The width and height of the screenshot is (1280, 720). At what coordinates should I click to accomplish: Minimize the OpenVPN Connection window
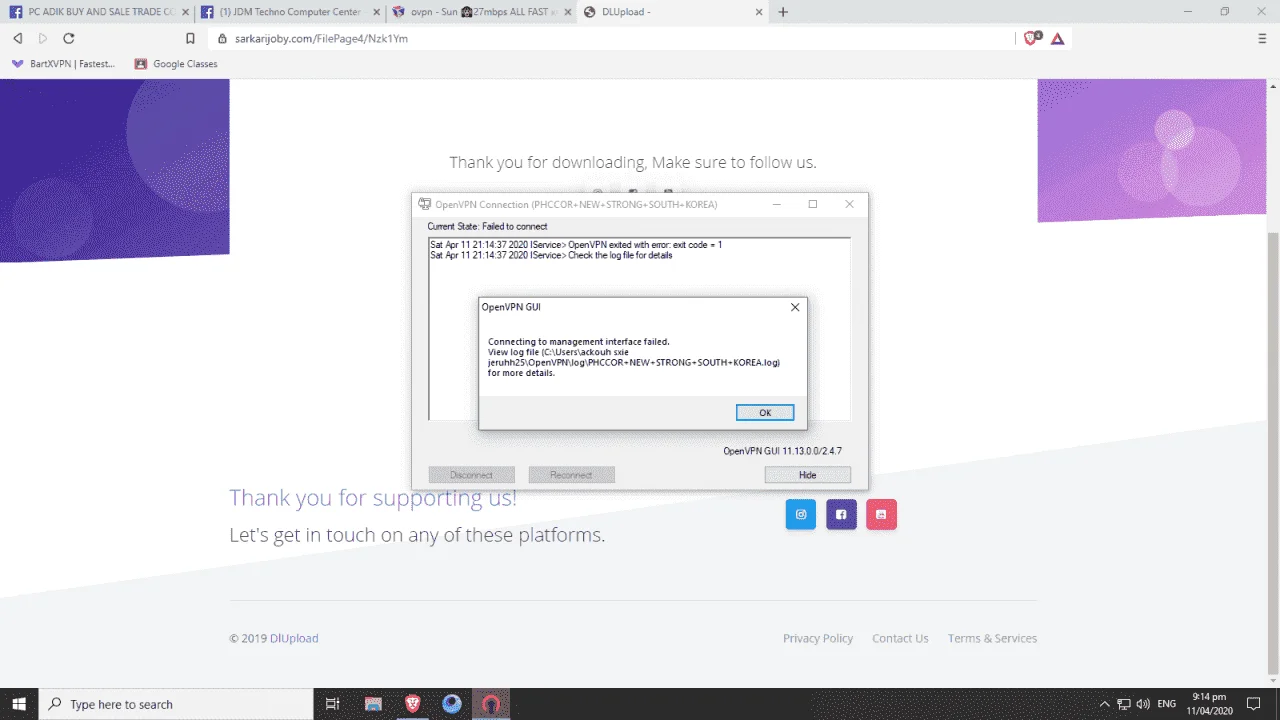tap(777, 204)
